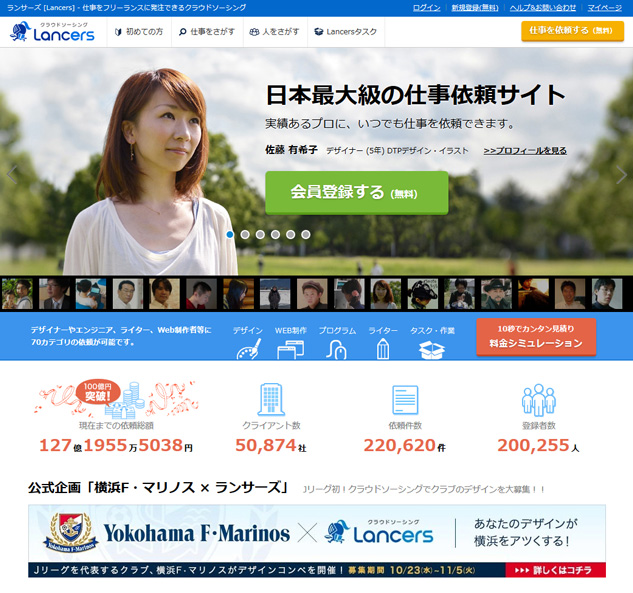Select the first carousel dot indicator
633x593 pixels.
point(230,234)
